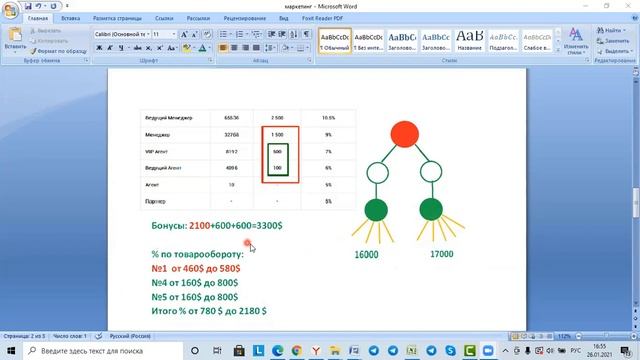This screenshot has height=360, width=640.
Task: Switch to the Вставка ribbon tab
Action: (70, 18)
